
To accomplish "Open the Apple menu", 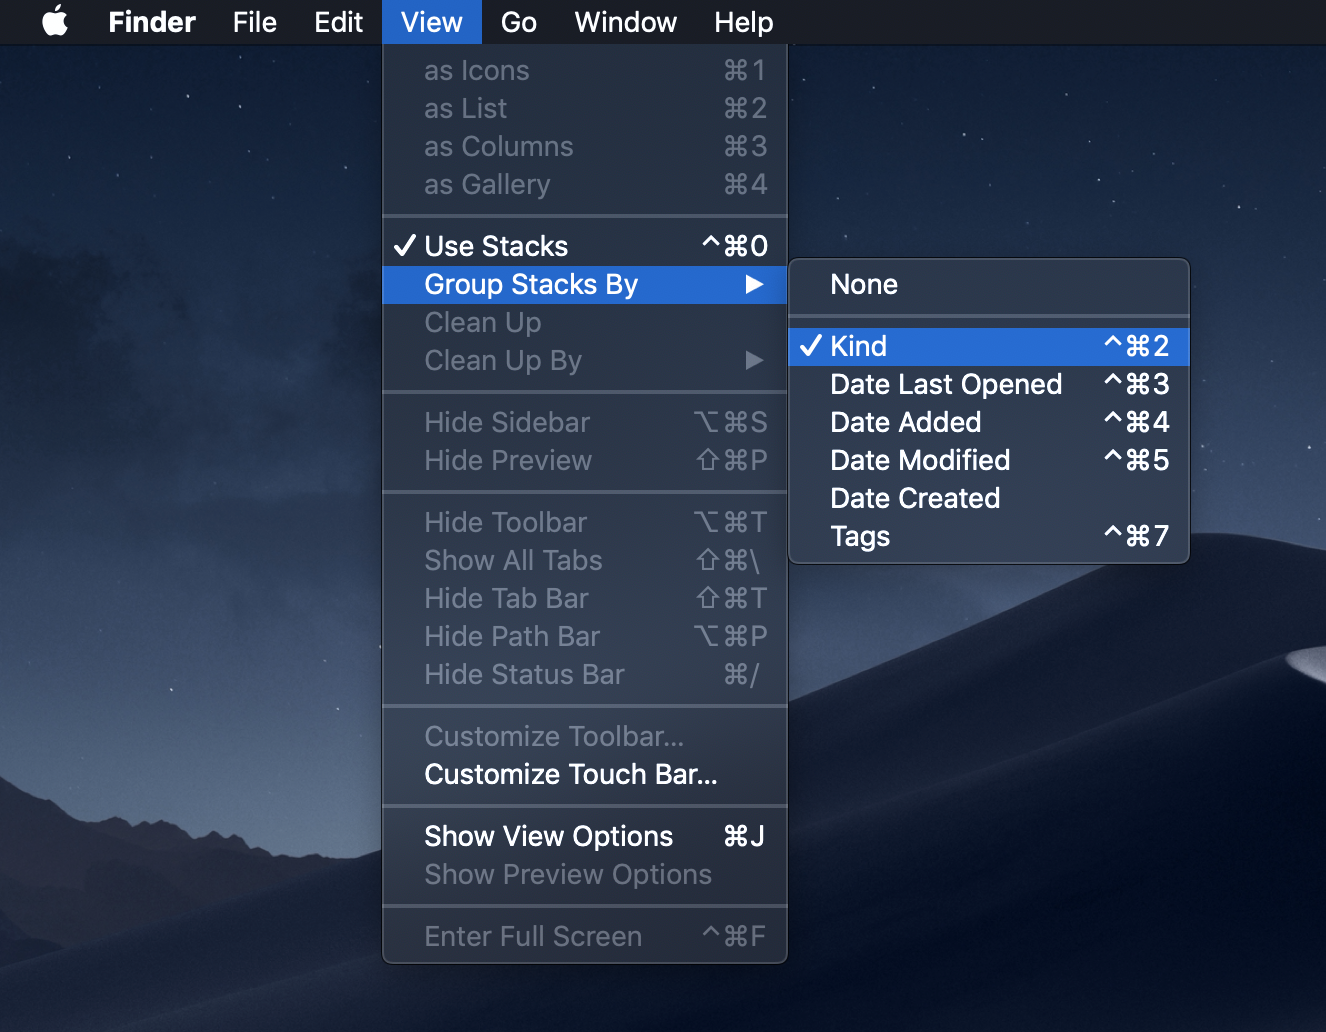I will point(55,22).
